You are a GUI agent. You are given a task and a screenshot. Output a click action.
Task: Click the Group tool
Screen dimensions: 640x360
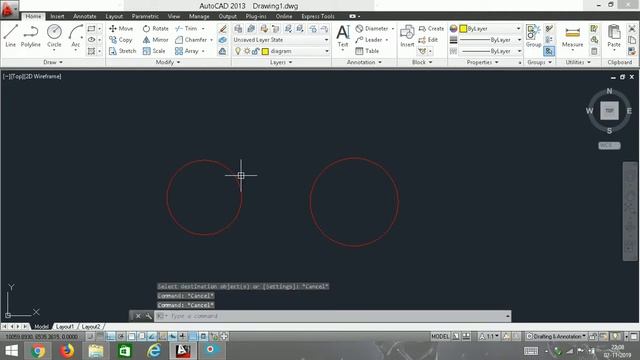[x=533, y=36]
